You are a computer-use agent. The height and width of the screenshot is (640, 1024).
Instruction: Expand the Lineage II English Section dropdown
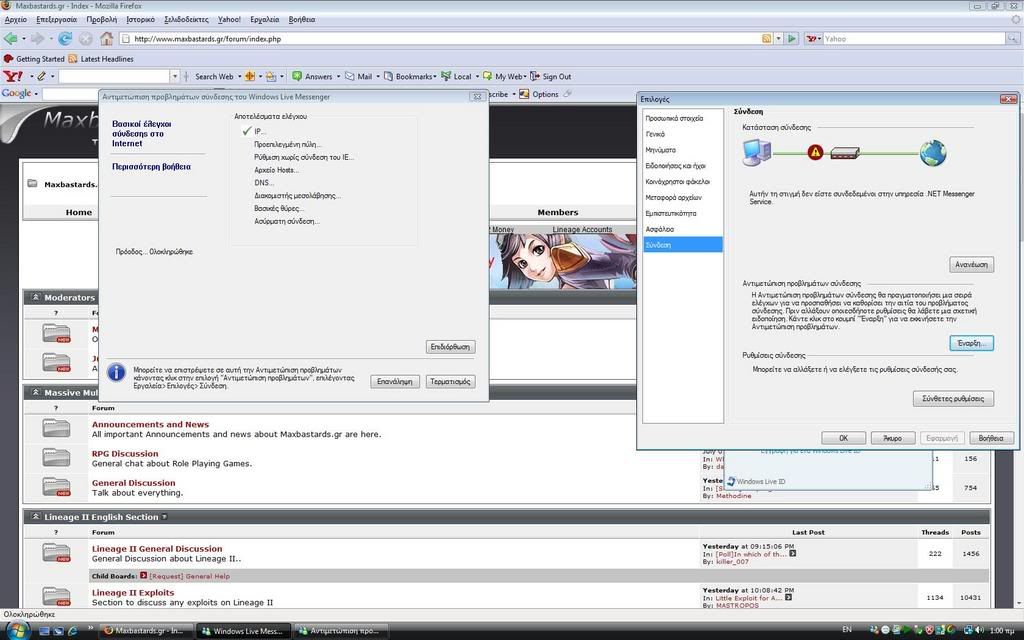click(x=164, y=517)
